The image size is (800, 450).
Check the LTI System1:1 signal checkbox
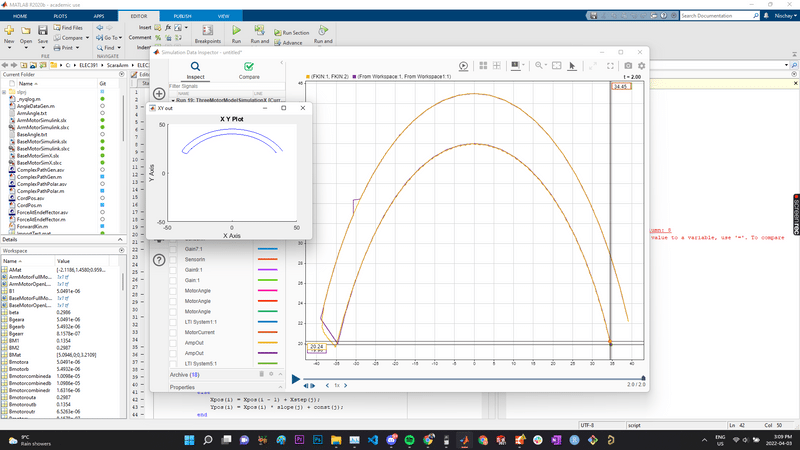tap(173, 322)
